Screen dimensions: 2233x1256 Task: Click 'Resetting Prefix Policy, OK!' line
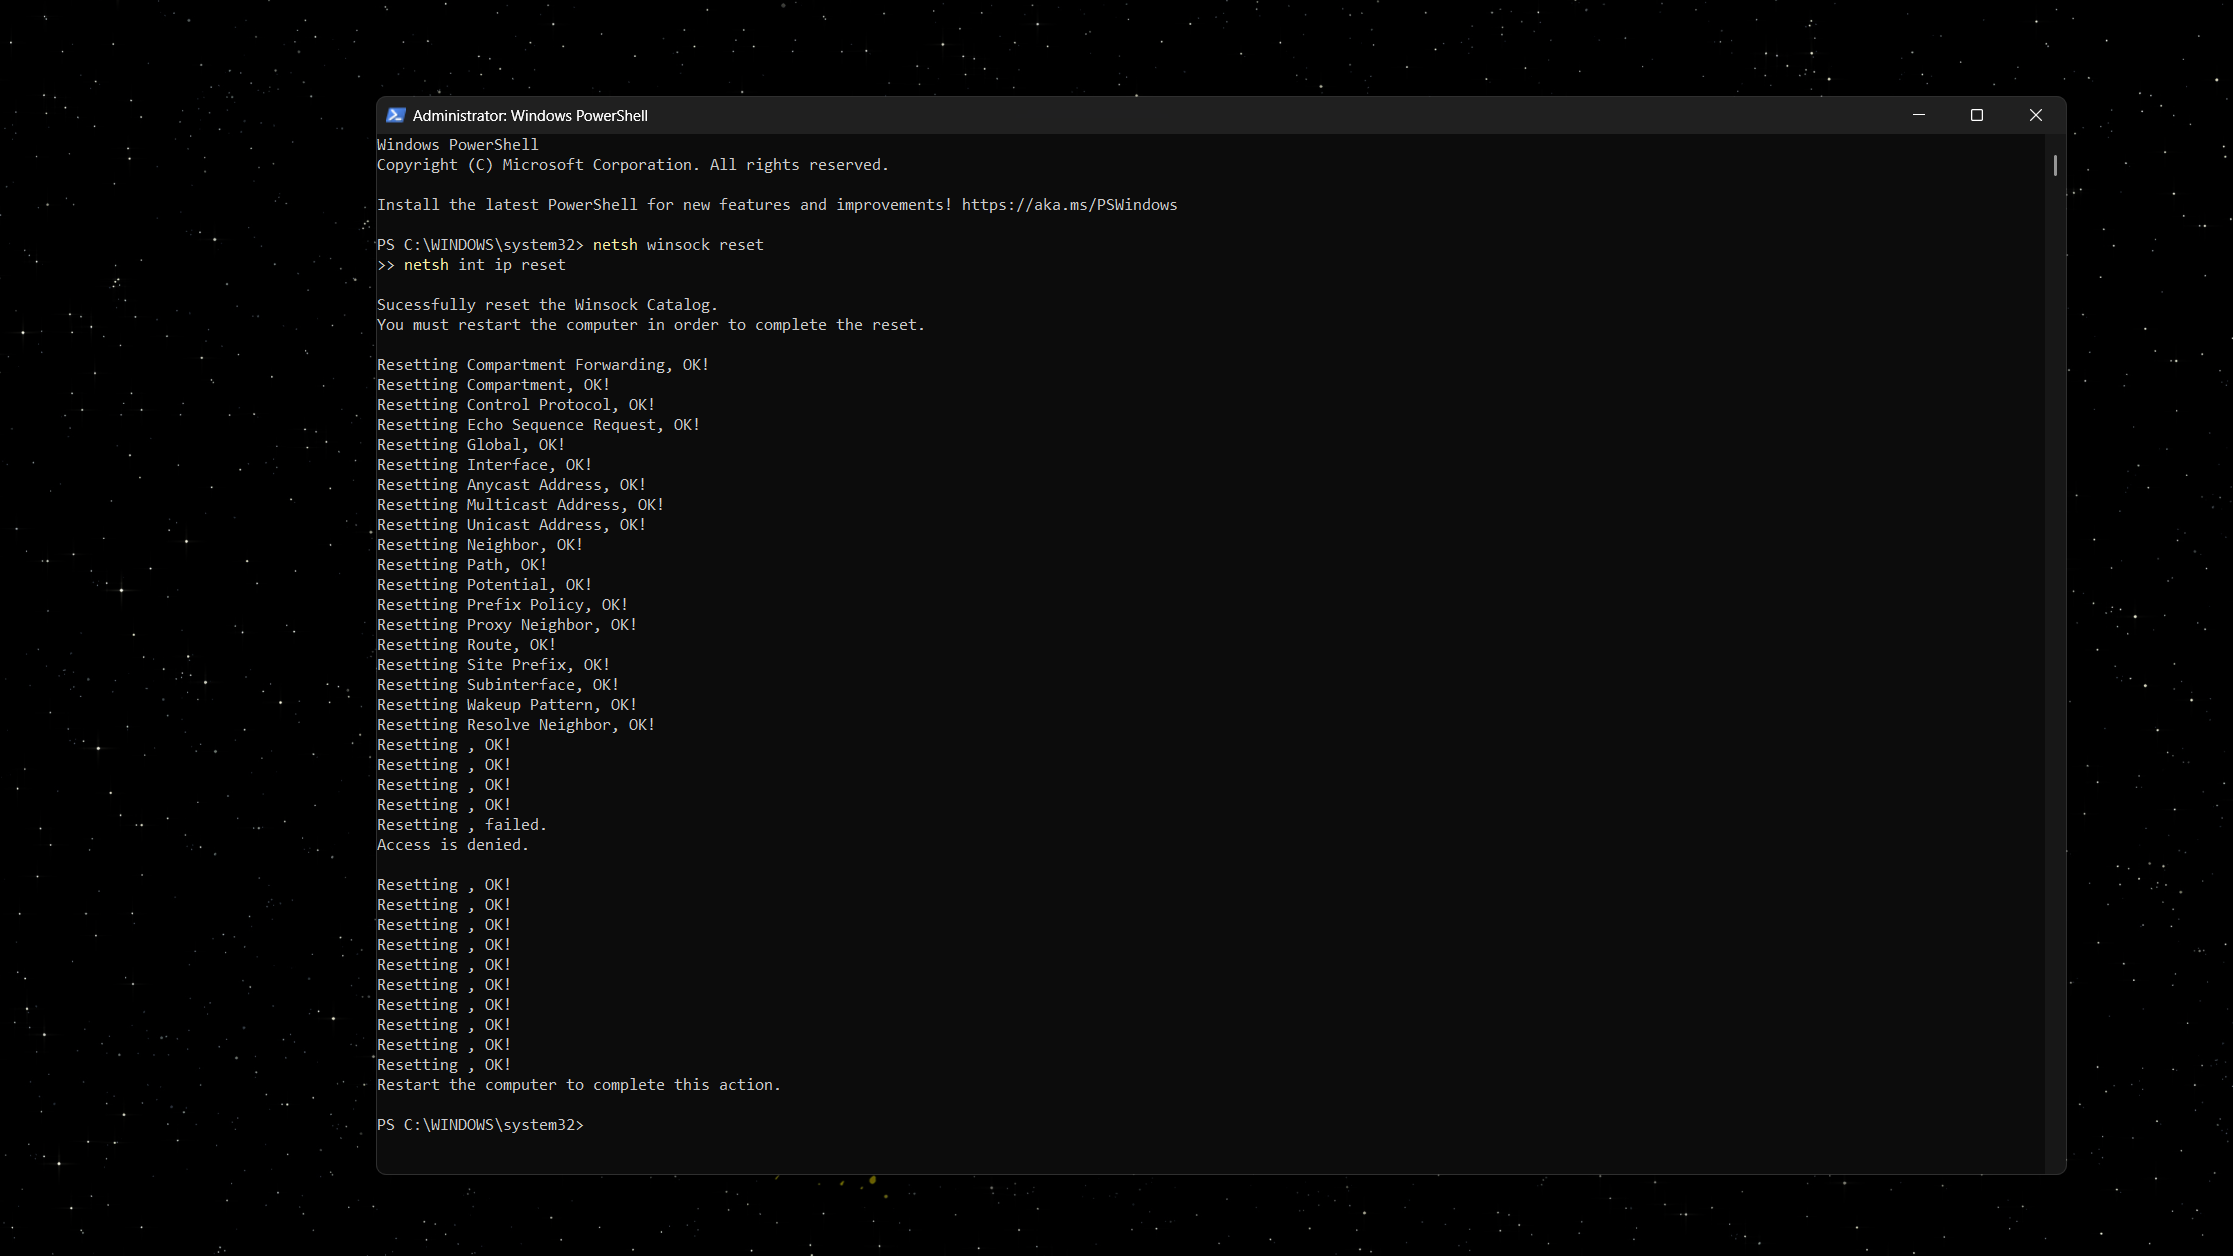point(502,605)
